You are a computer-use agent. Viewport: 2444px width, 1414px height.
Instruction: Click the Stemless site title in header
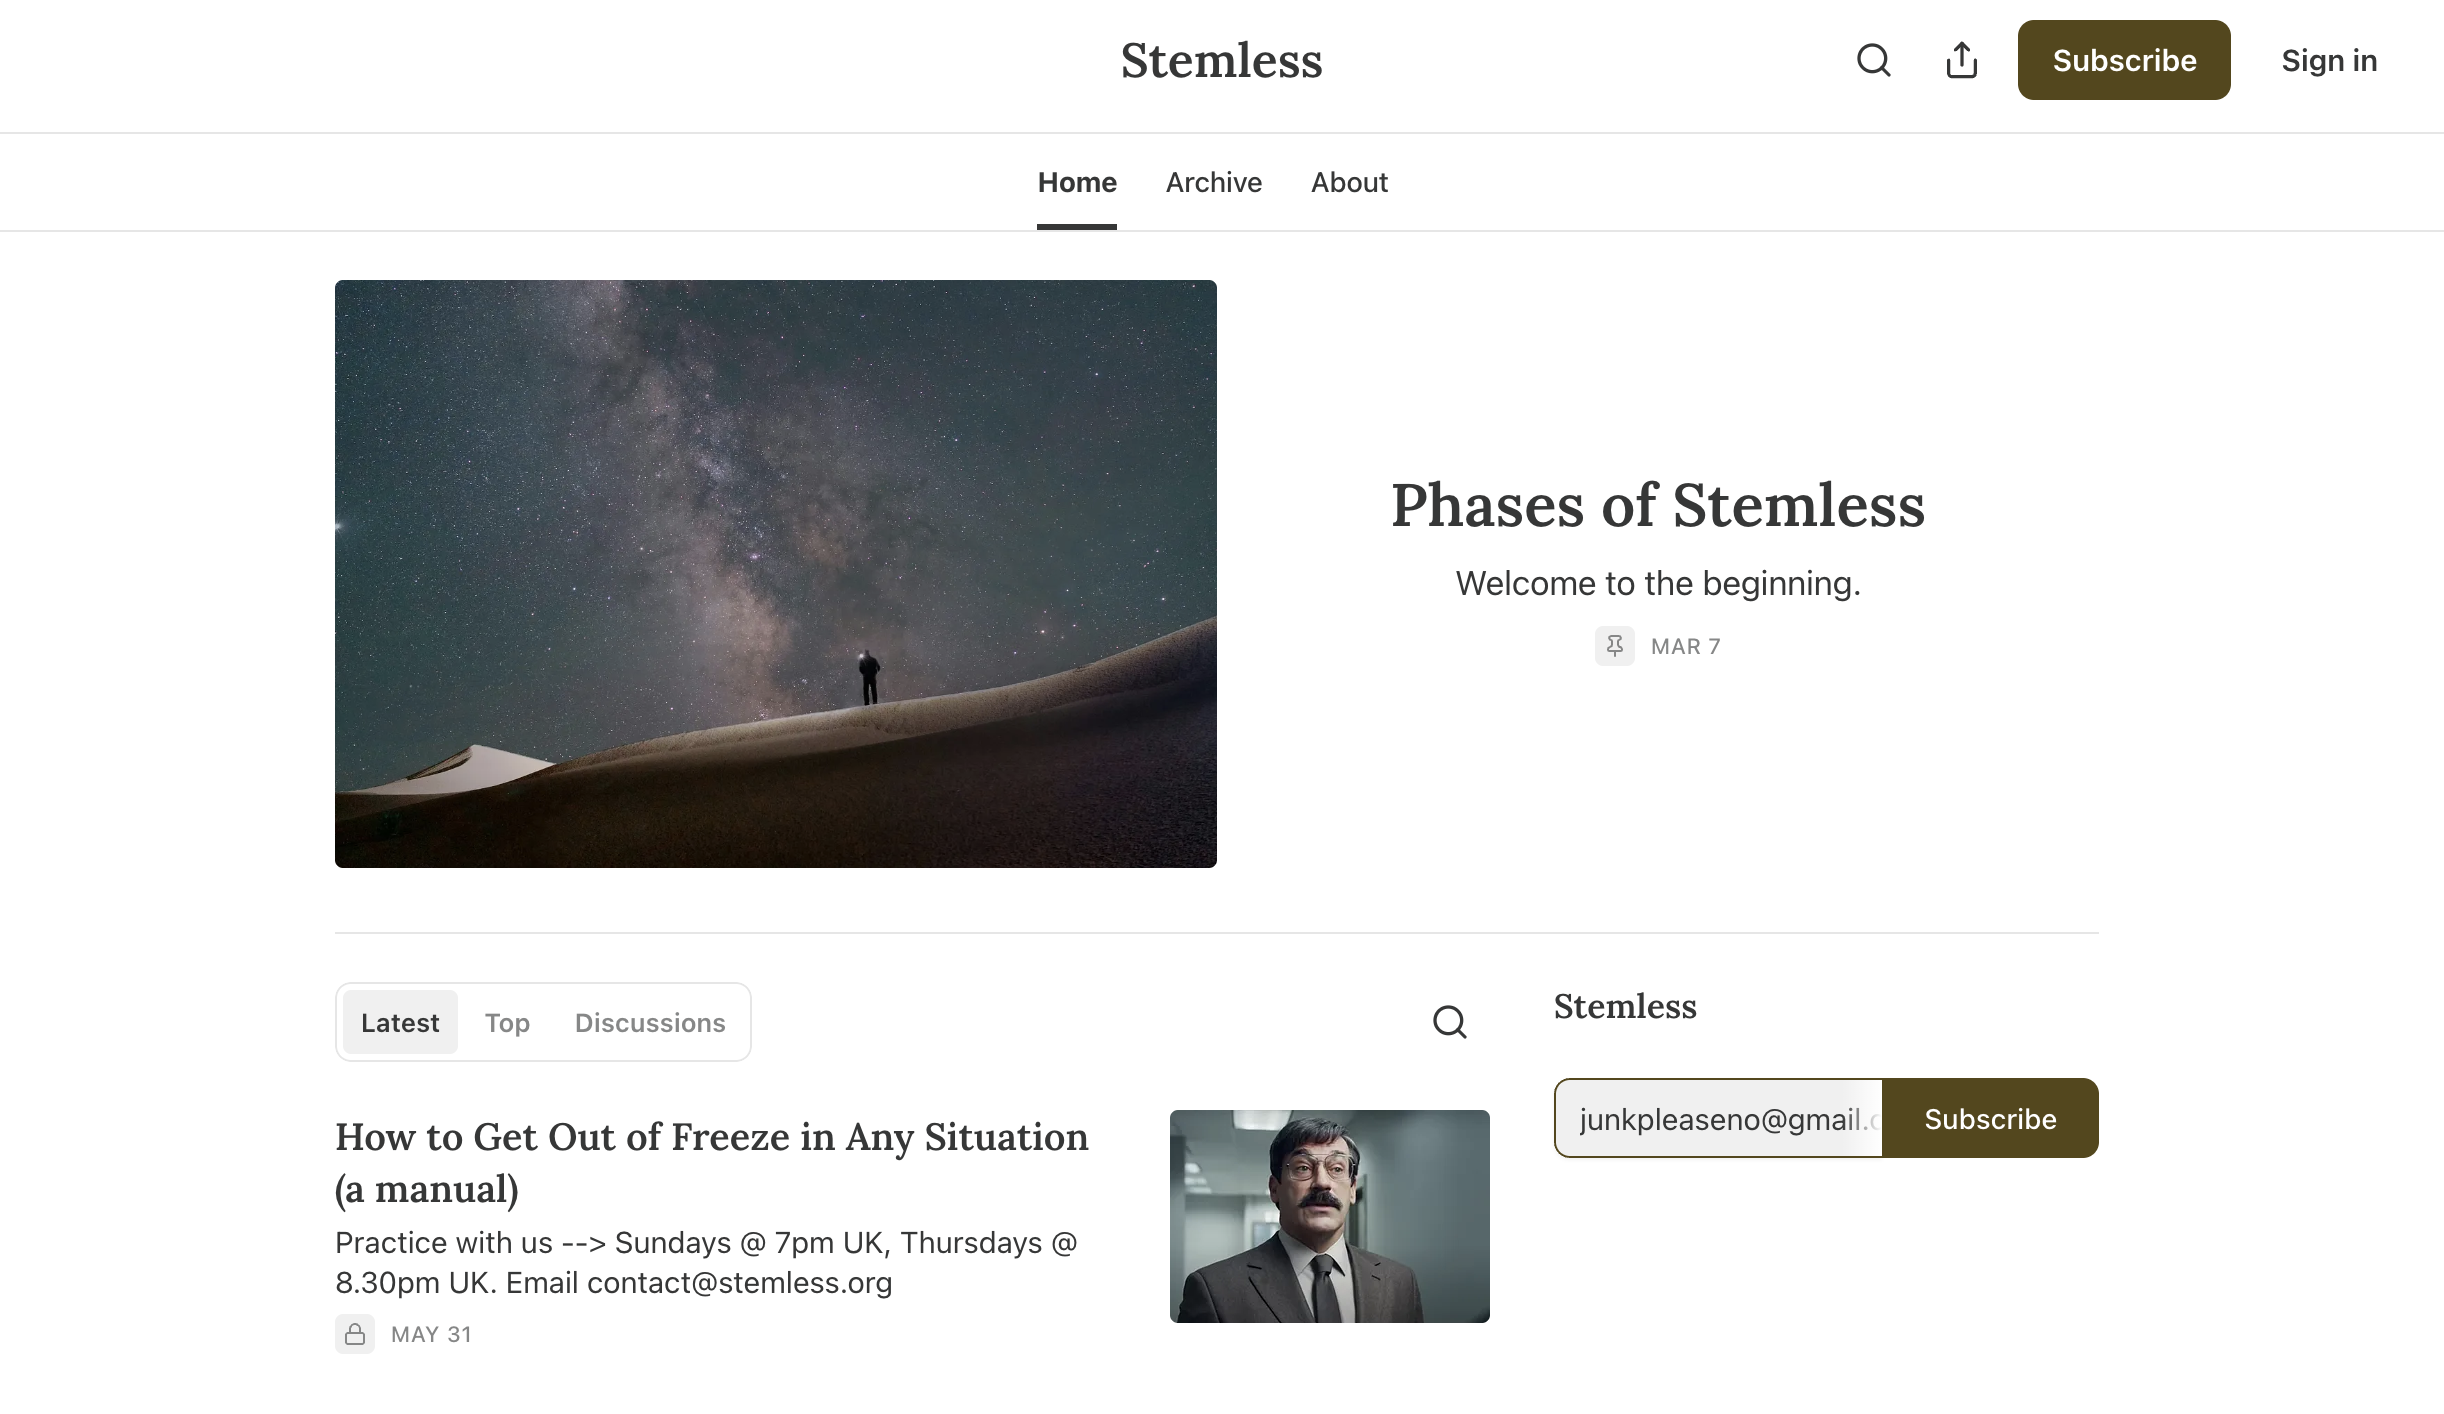click(1221, 60)
